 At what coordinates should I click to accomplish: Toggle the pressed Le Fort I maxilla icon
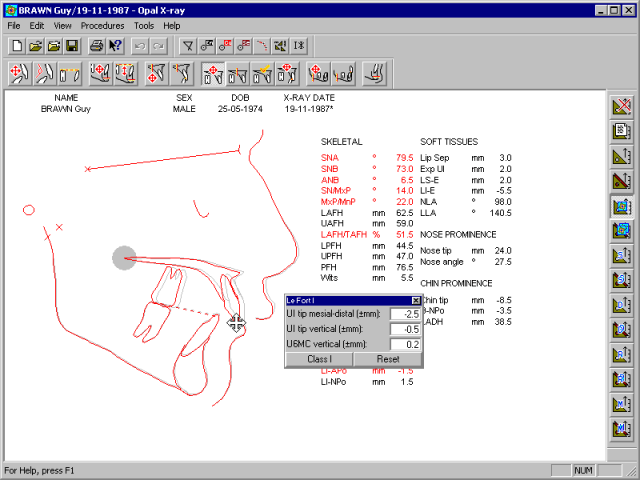click(x=213, y=74)
